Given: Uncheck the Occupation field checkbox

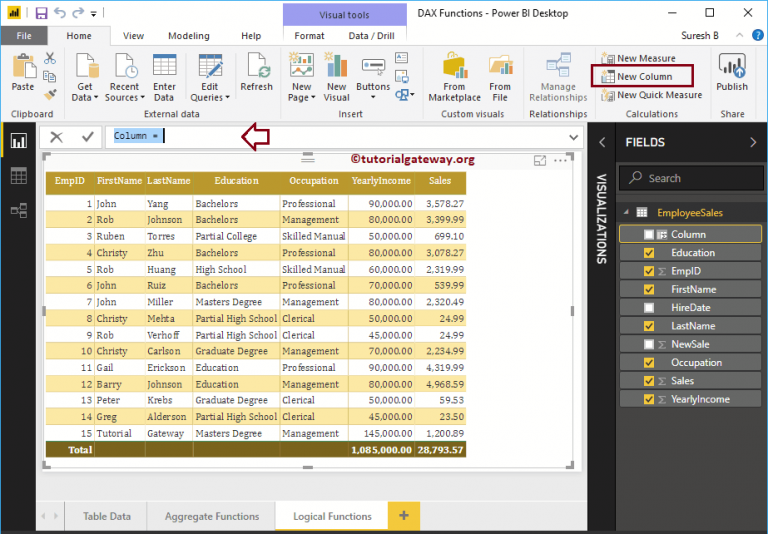Looking at the screenshot, I should 649,363.
